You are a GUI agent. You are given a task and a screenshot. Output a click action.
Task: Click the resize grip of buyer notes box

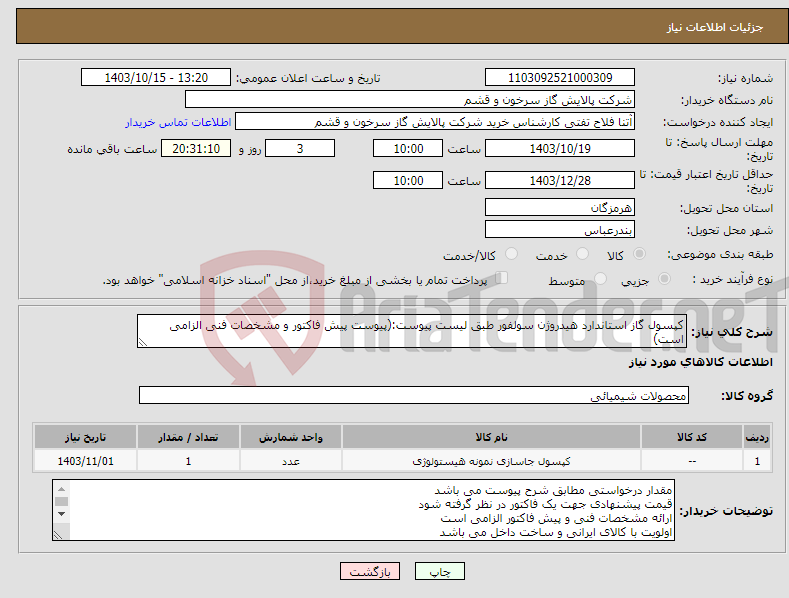click(59, 535)
